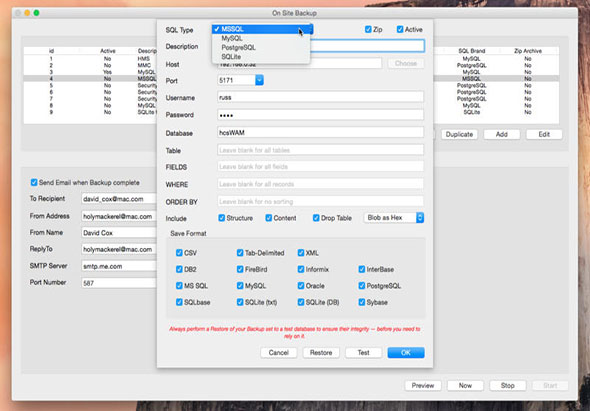
Task: Click the Table input field
Action: pos(321,150)
